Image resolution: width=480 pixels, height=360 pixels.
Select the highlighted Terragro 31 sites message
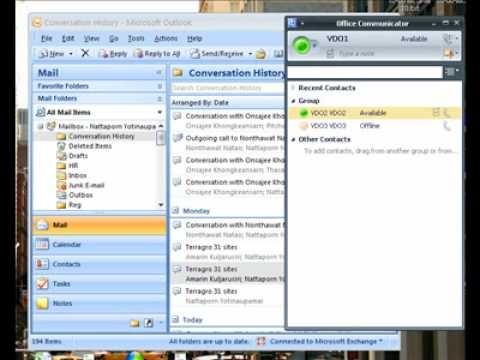point(228,274)
